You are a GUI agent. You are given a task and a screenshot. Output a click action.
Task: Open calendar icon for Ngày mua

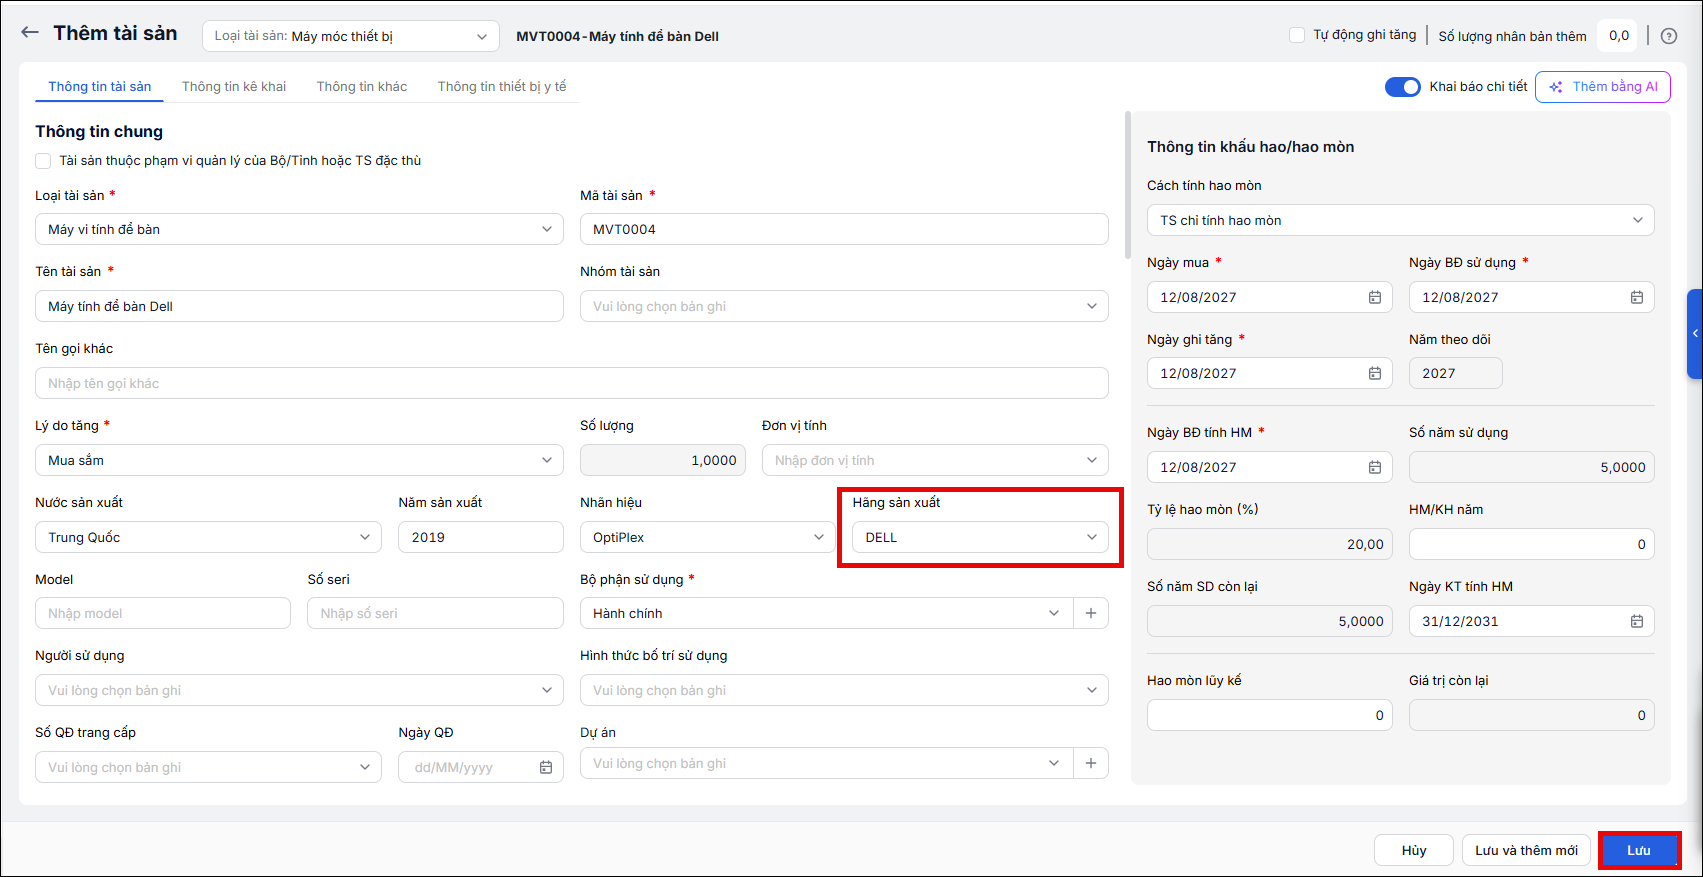point(1375,297)
